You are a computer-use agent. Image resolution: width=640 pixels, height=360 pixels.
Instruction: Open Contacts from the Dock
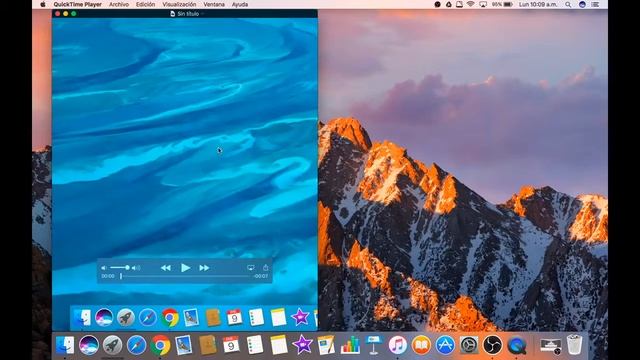pos(208,345)
